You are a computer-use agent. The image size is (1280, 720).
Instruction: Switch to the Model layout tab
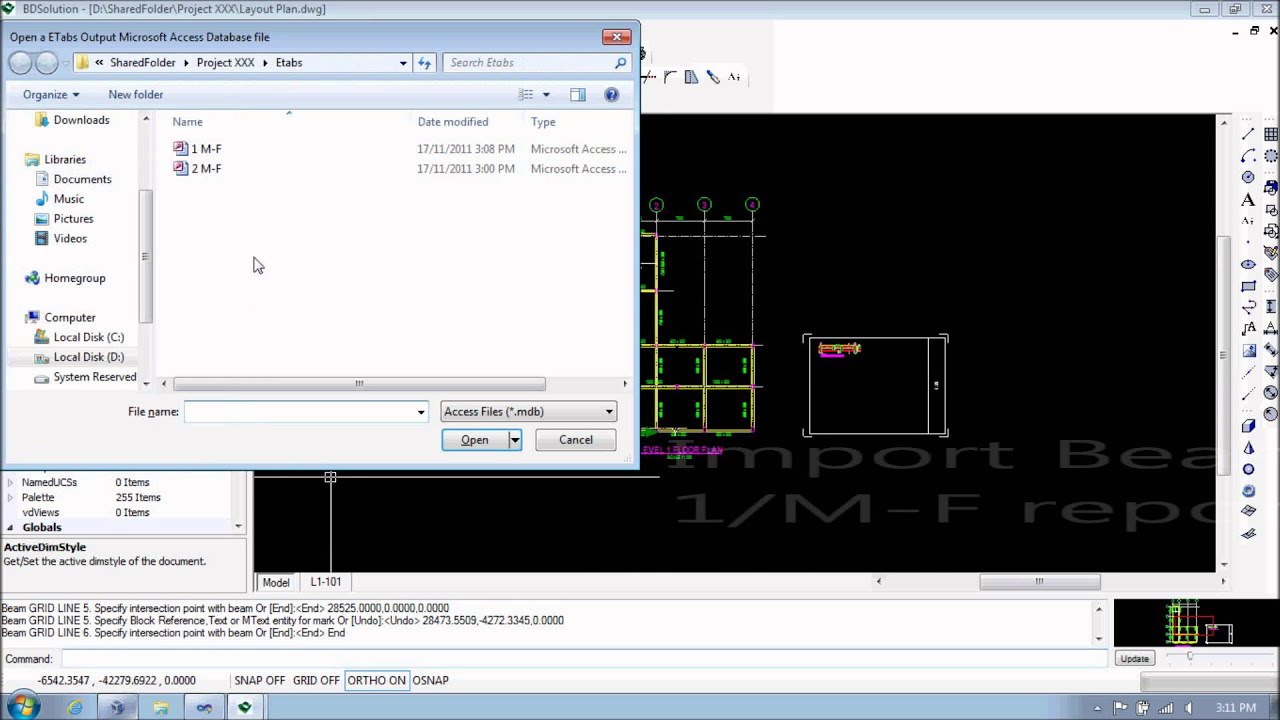coord(276,582)
